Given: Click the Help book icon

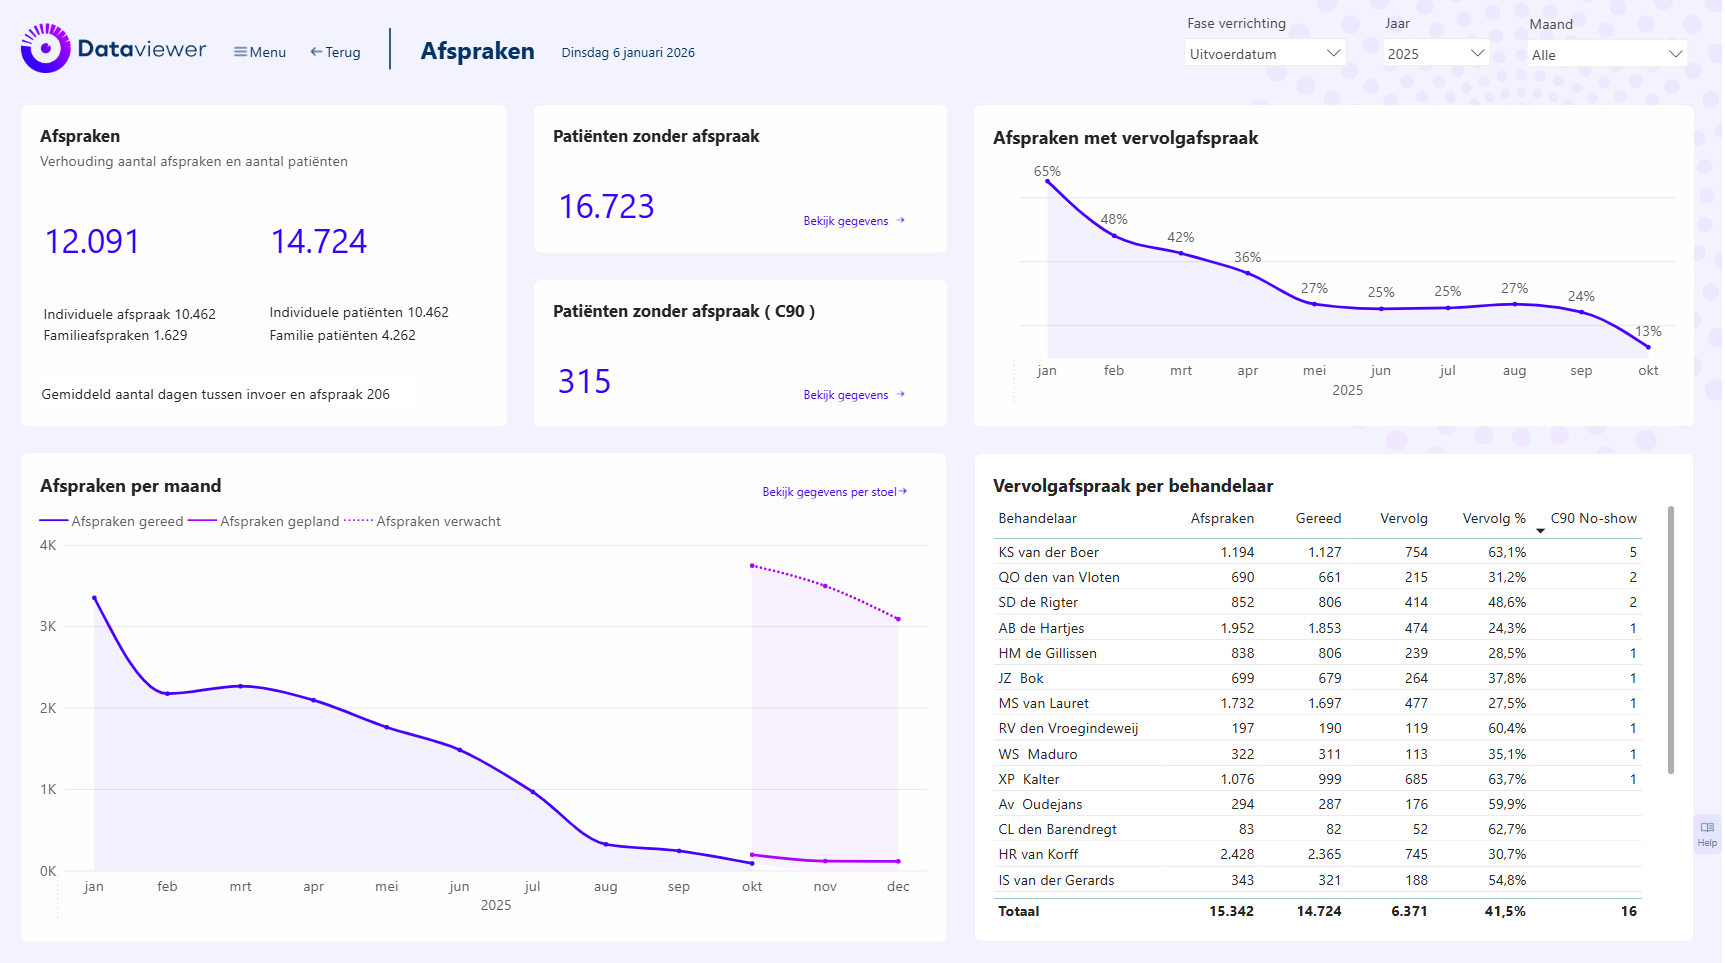Looking at the screenshot, I should pos(1707,828).
